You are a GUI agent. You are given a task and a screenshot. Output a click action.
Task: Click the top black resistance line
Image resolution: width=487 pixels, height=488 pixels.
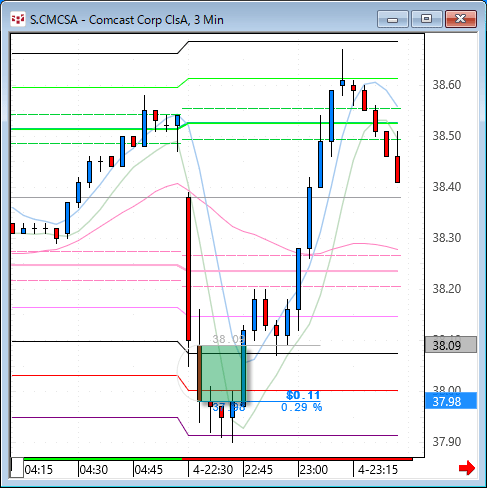(293, 42)
